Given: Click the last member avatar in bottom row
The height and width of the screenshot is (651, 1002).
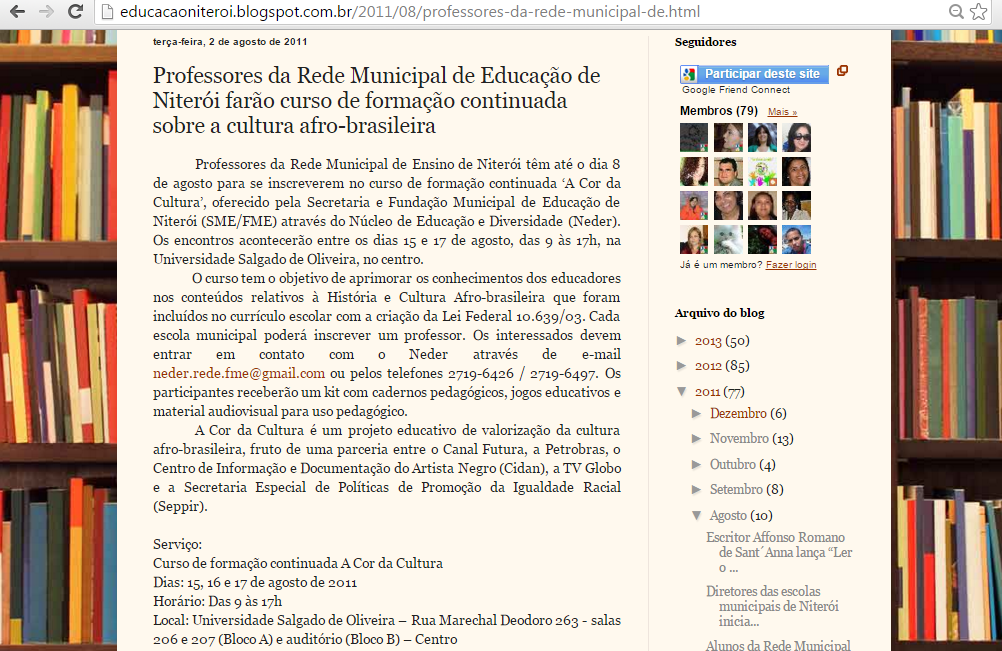Looking at the screenshot, I should pyautogui.click(x=796, y=240).
